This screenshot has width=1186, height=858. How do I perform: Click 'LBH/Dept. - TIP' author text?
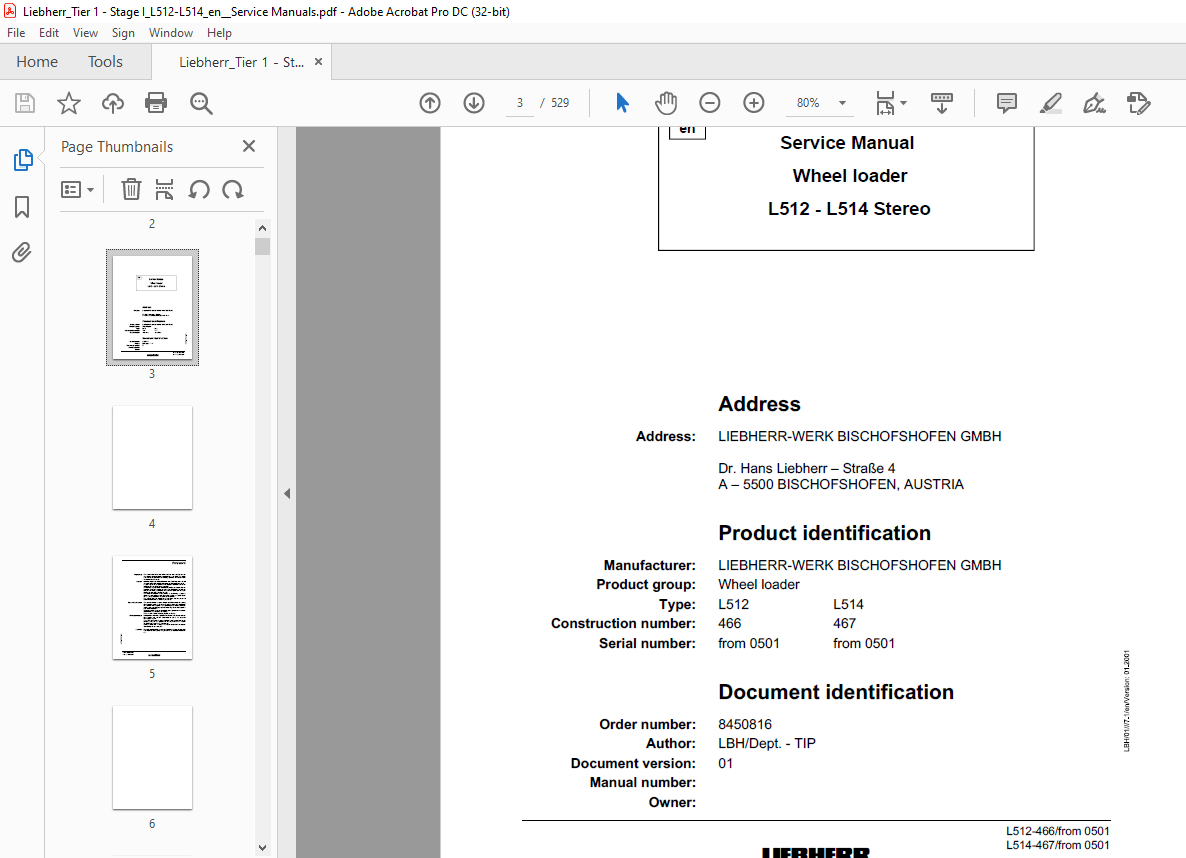[767, 744]
